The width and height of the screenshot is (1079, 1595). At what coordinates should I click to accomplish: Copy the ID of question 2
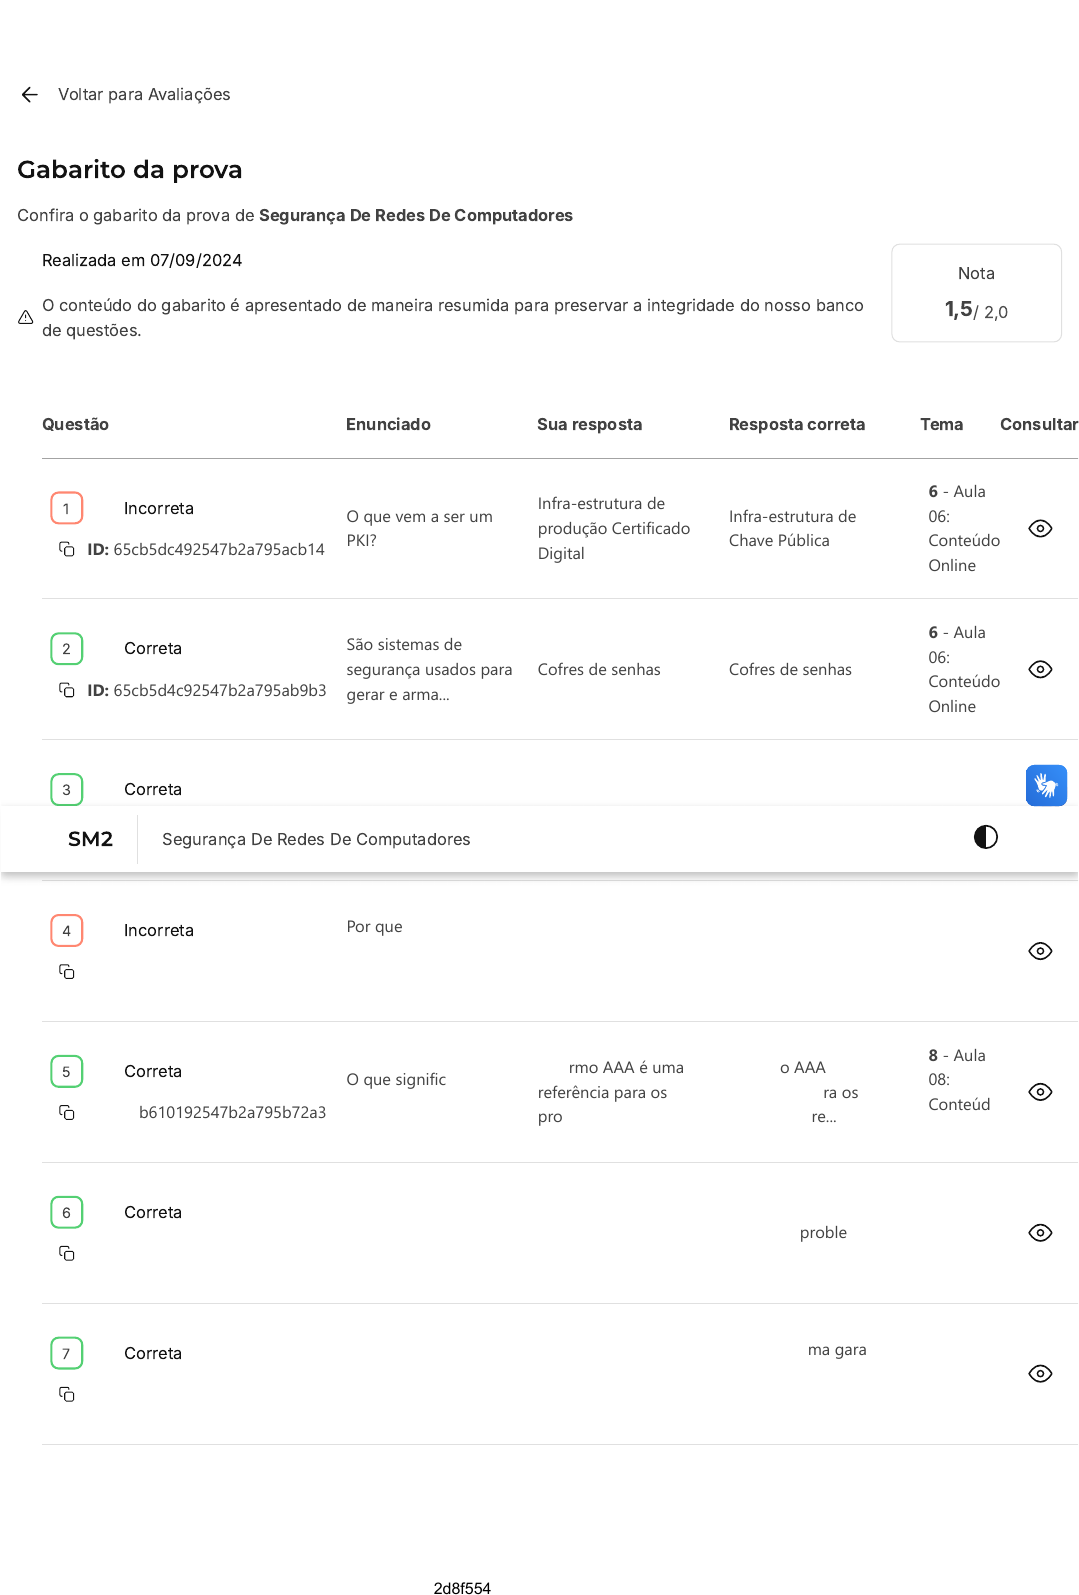[x=67, y=690]
